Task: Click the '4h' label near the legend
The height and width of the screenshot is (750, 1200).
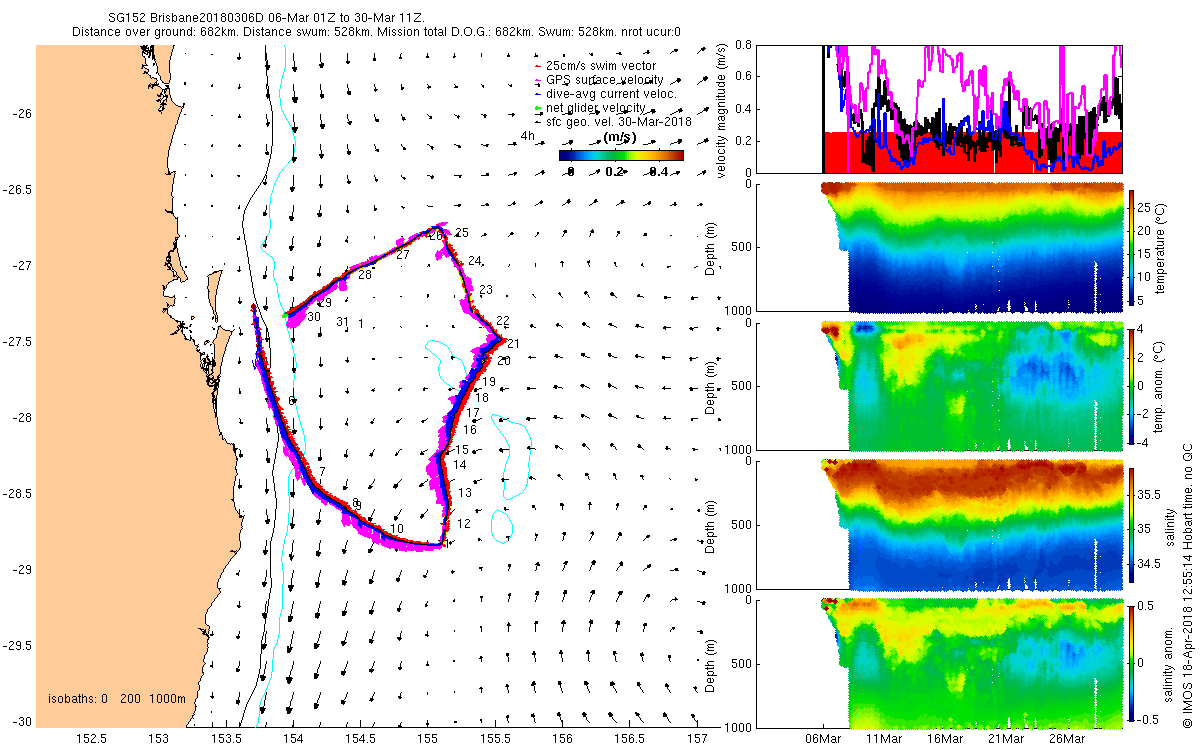Action: (x=526, y=136)
